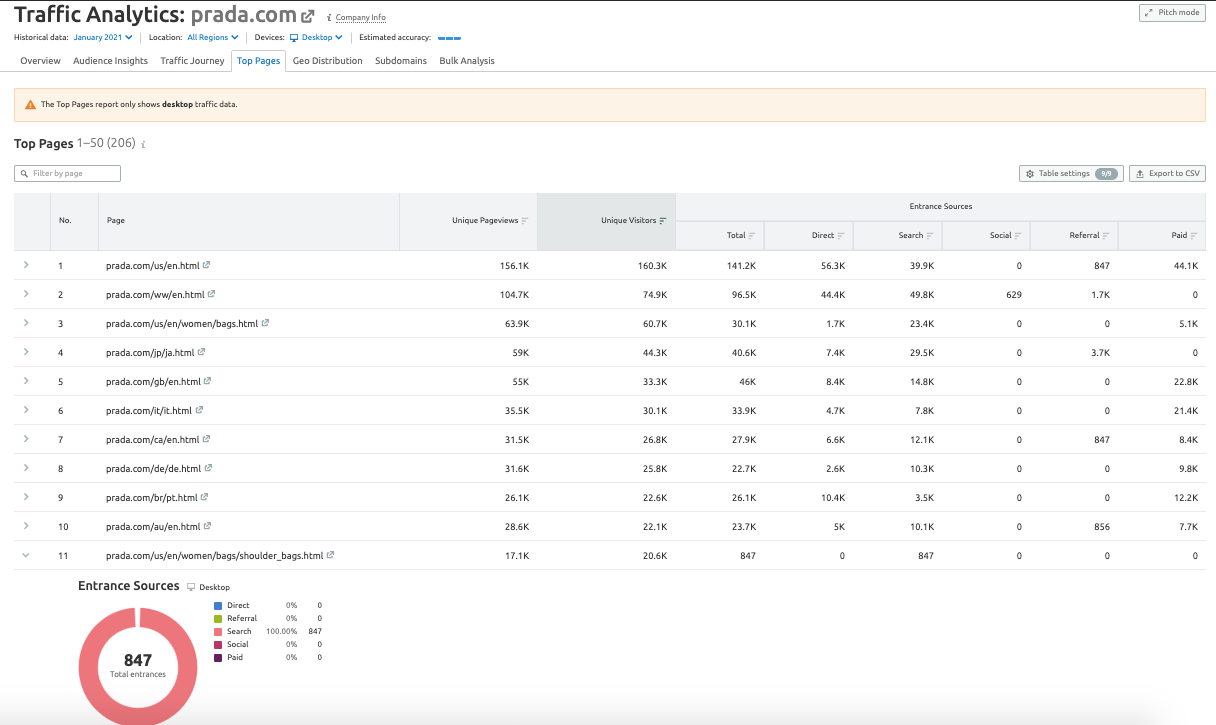The image size is (1216, 725).
Task: Click the Pitch mode button
Action: coord(1172,13)
